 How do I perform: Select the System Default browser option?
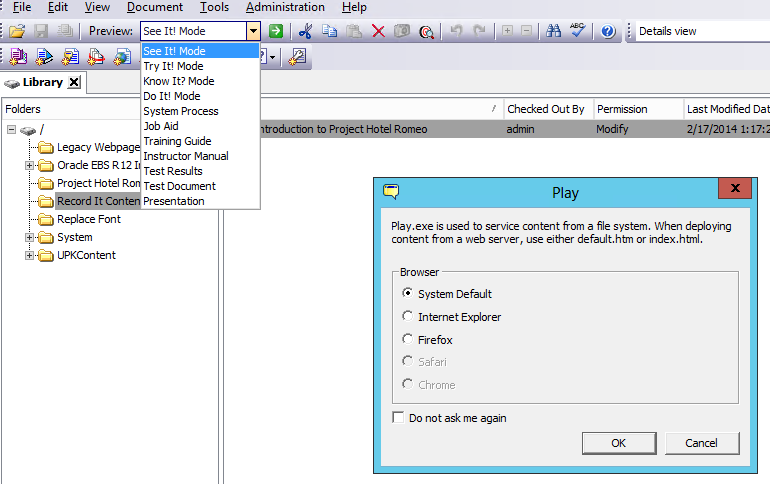point(407,294)
